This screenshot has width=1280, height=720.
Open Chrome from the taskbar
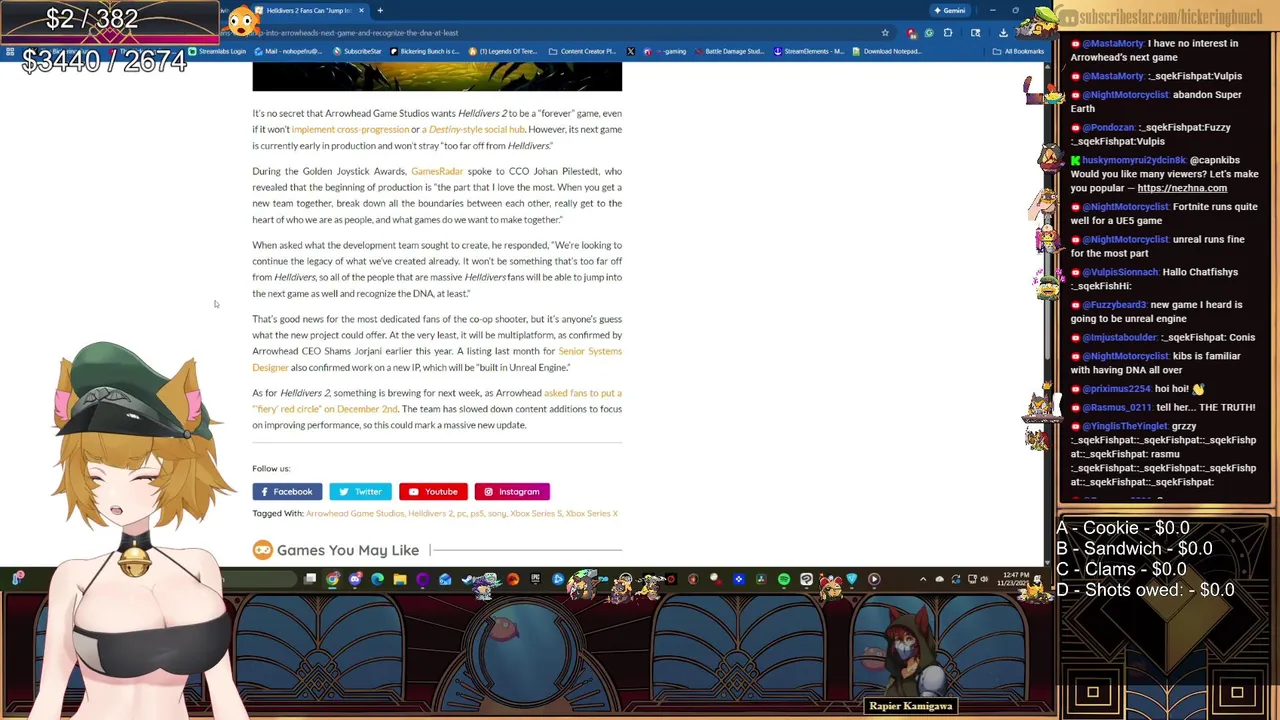click(x=332, y=579)
